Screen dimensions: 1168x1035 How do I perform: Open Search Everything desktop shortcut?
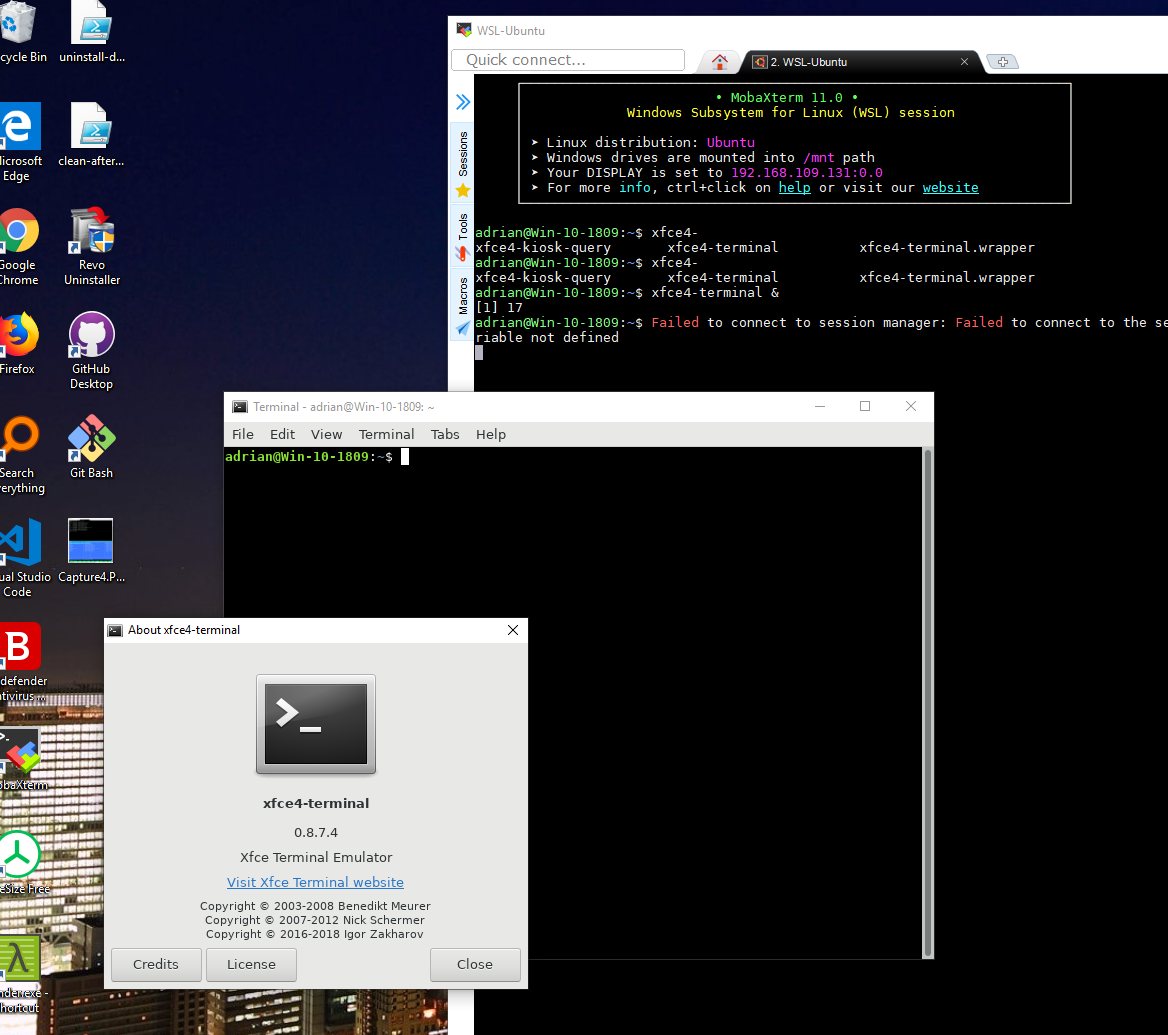click(20, 455)
